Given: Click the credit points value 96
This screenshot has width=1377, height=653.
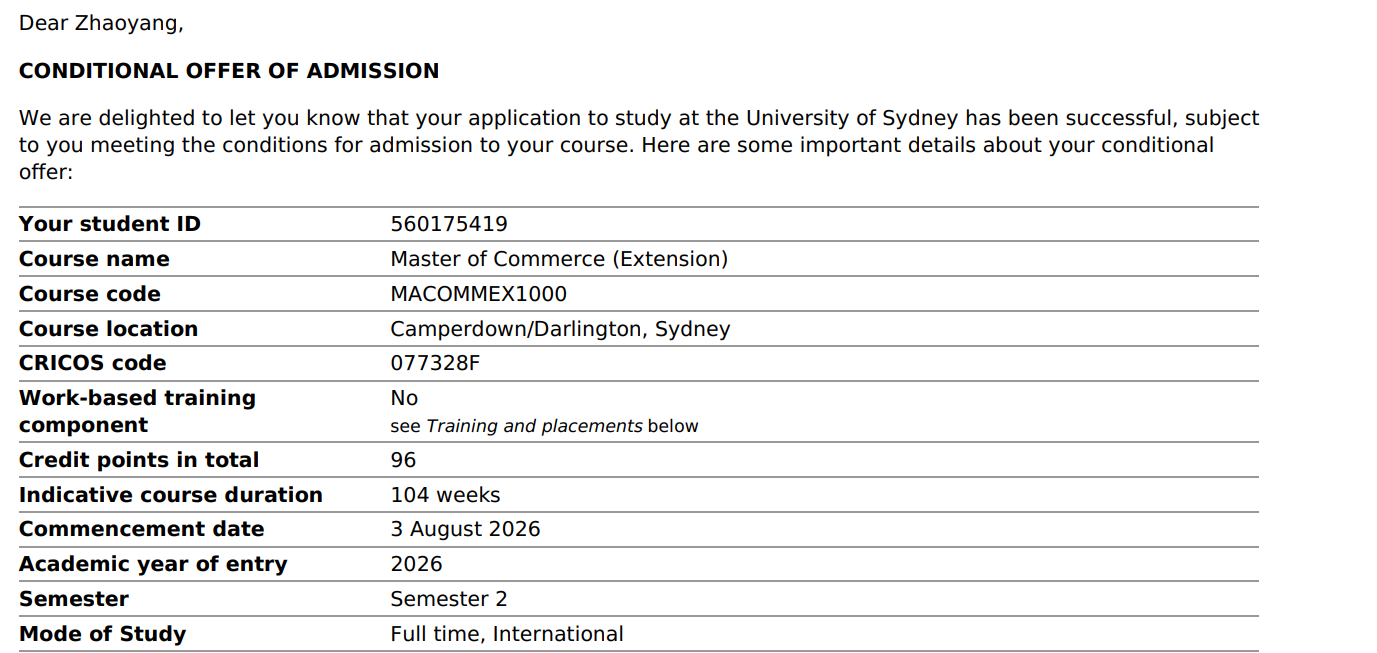Looking at the screenshot, I should [x=403, y=460].
